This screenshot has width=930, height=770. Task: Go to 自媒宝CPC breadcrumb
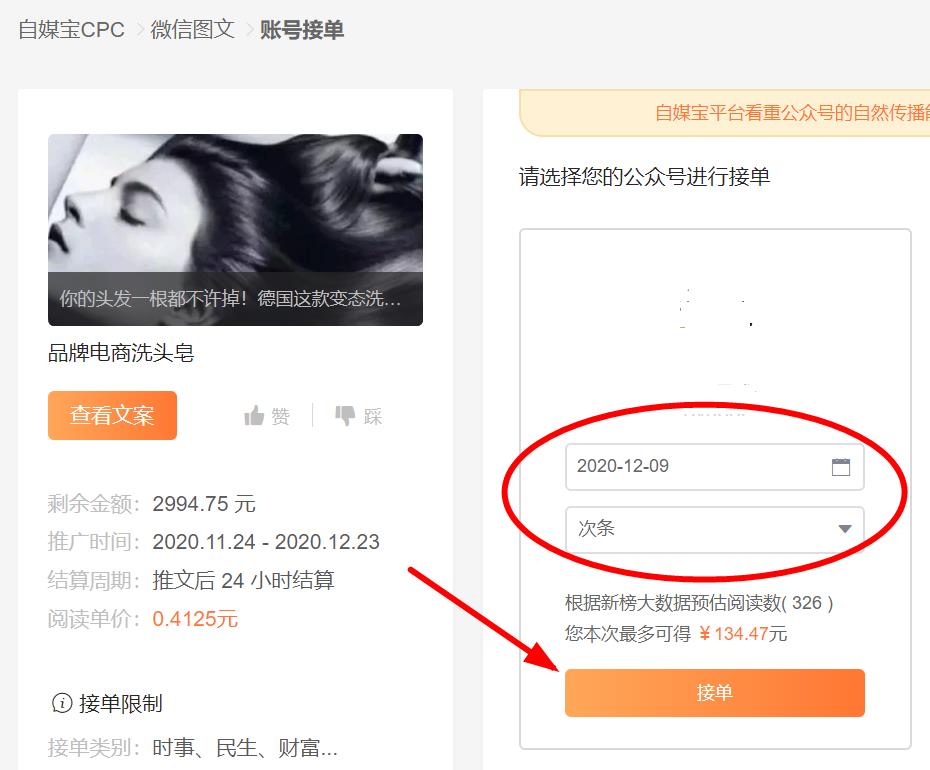71,30
